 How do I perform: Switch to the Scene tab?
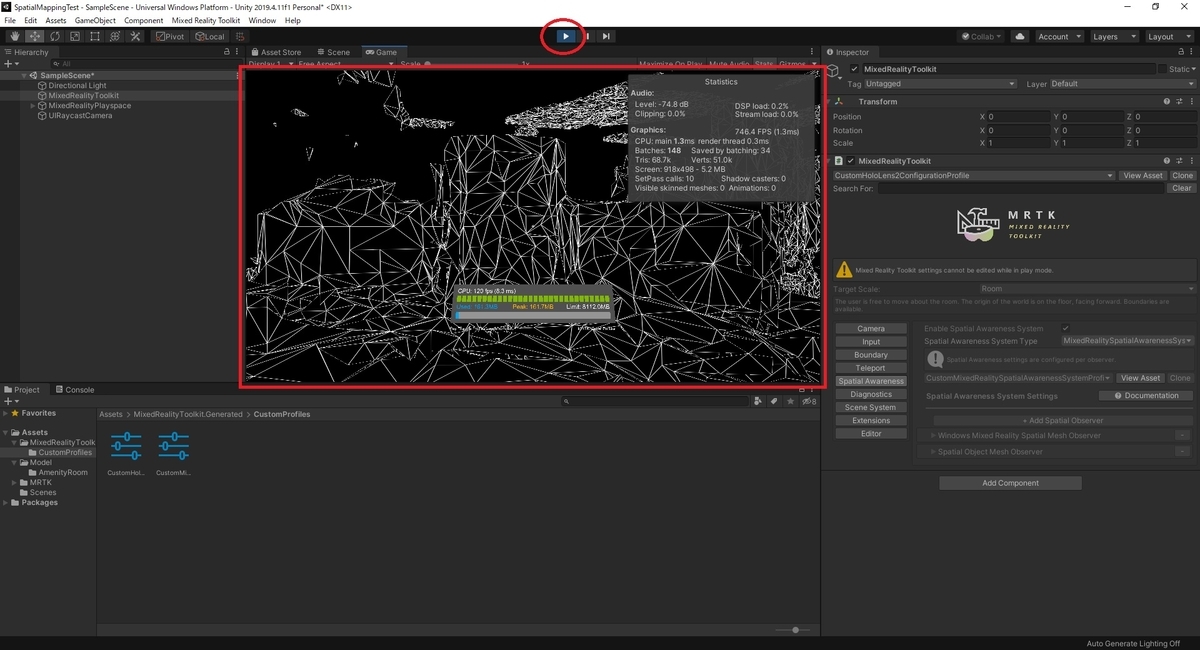point(333,52)
